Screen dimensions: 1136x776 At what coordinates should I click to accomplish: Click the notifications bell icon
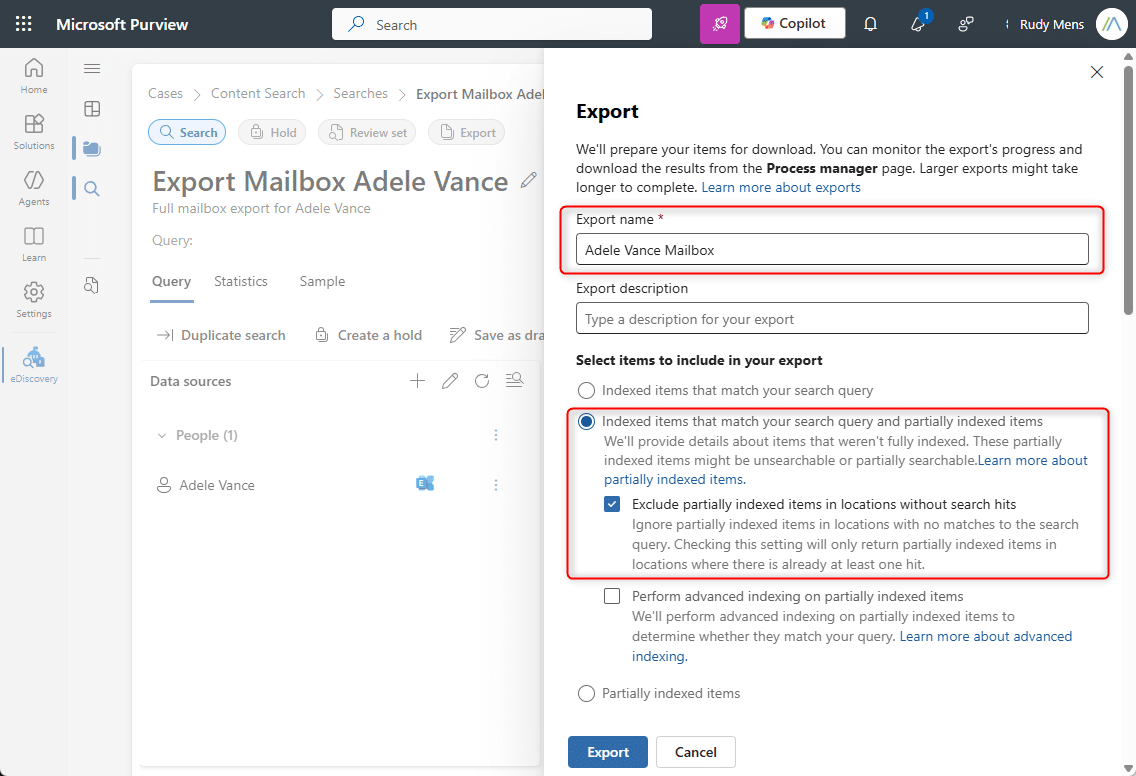coord(870,24)
